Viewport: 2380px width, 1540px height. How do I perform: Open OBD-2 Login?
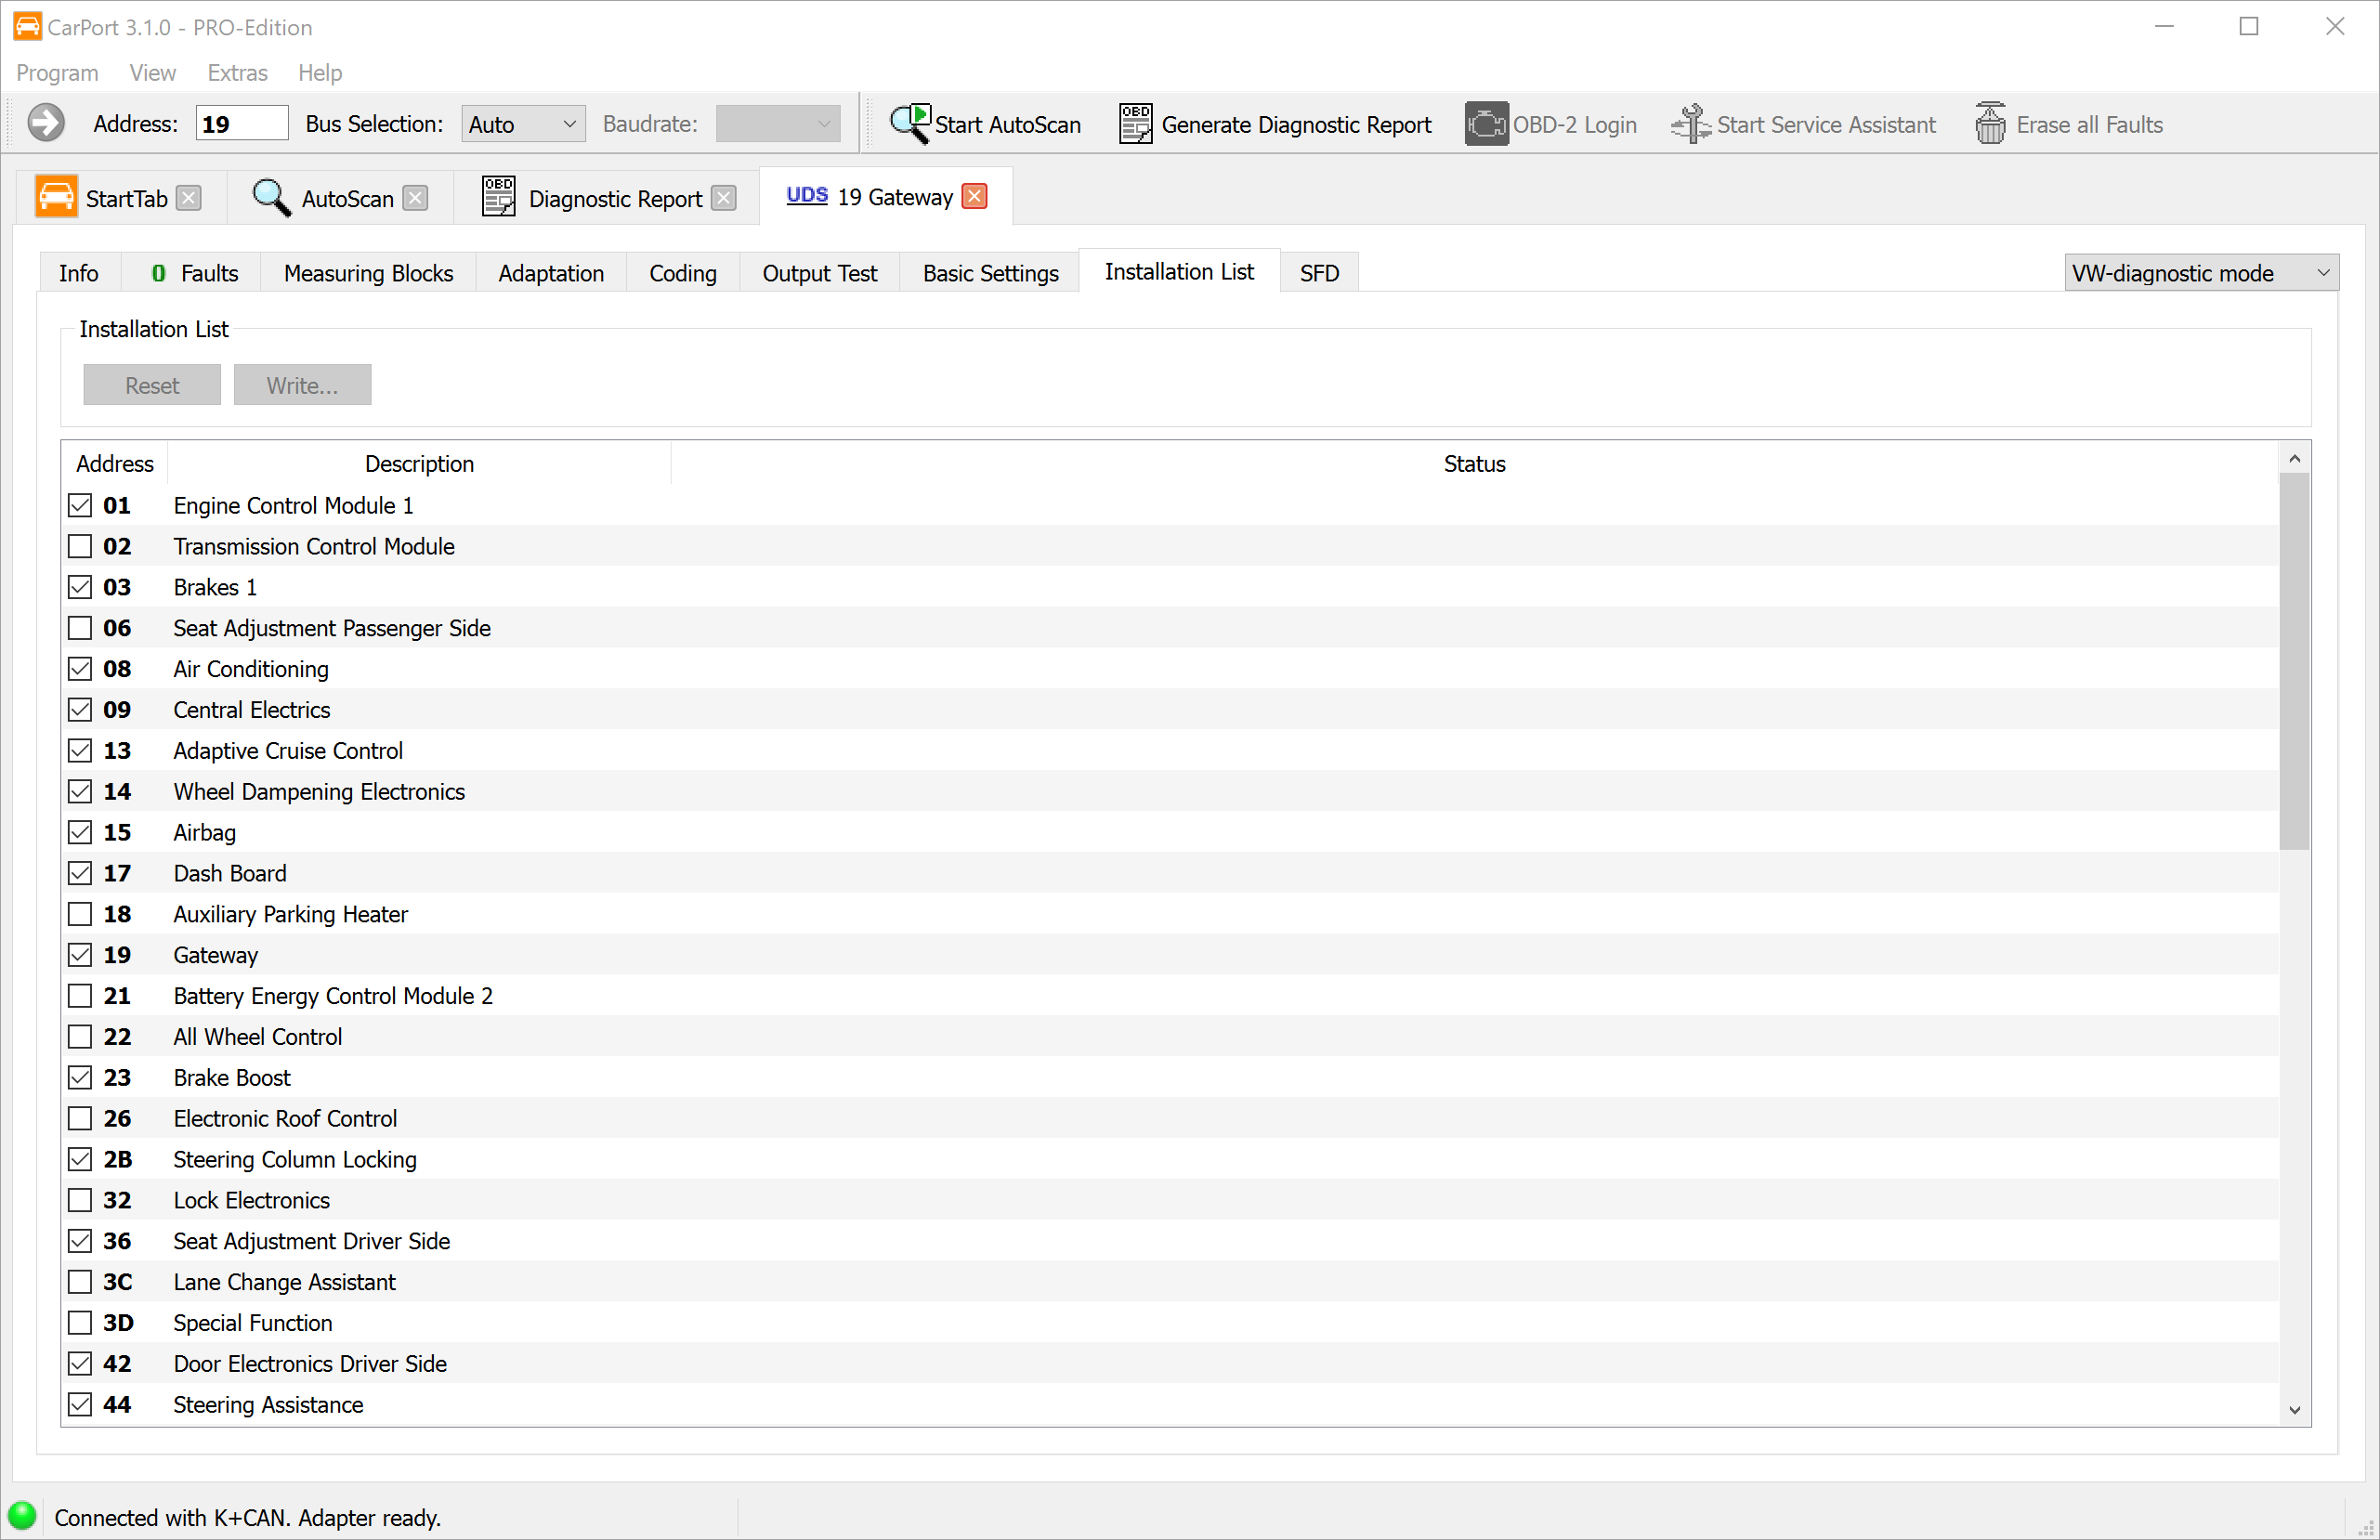[1486, 123]
